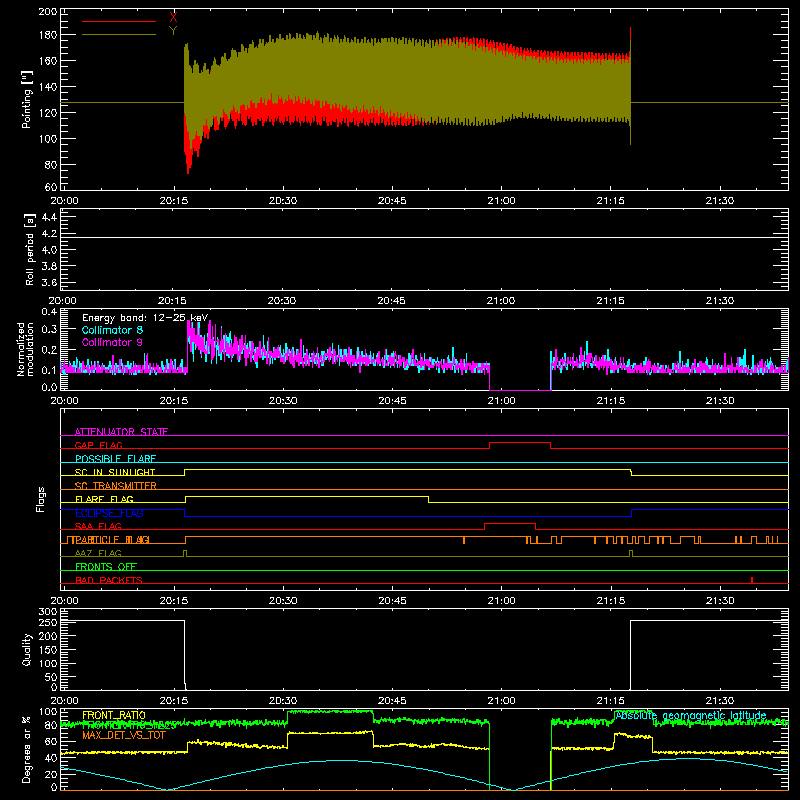The height and width of the screenshot is (800, 800).
Task: Click '21:00' time label under Pointing plot
Action: 501,201
